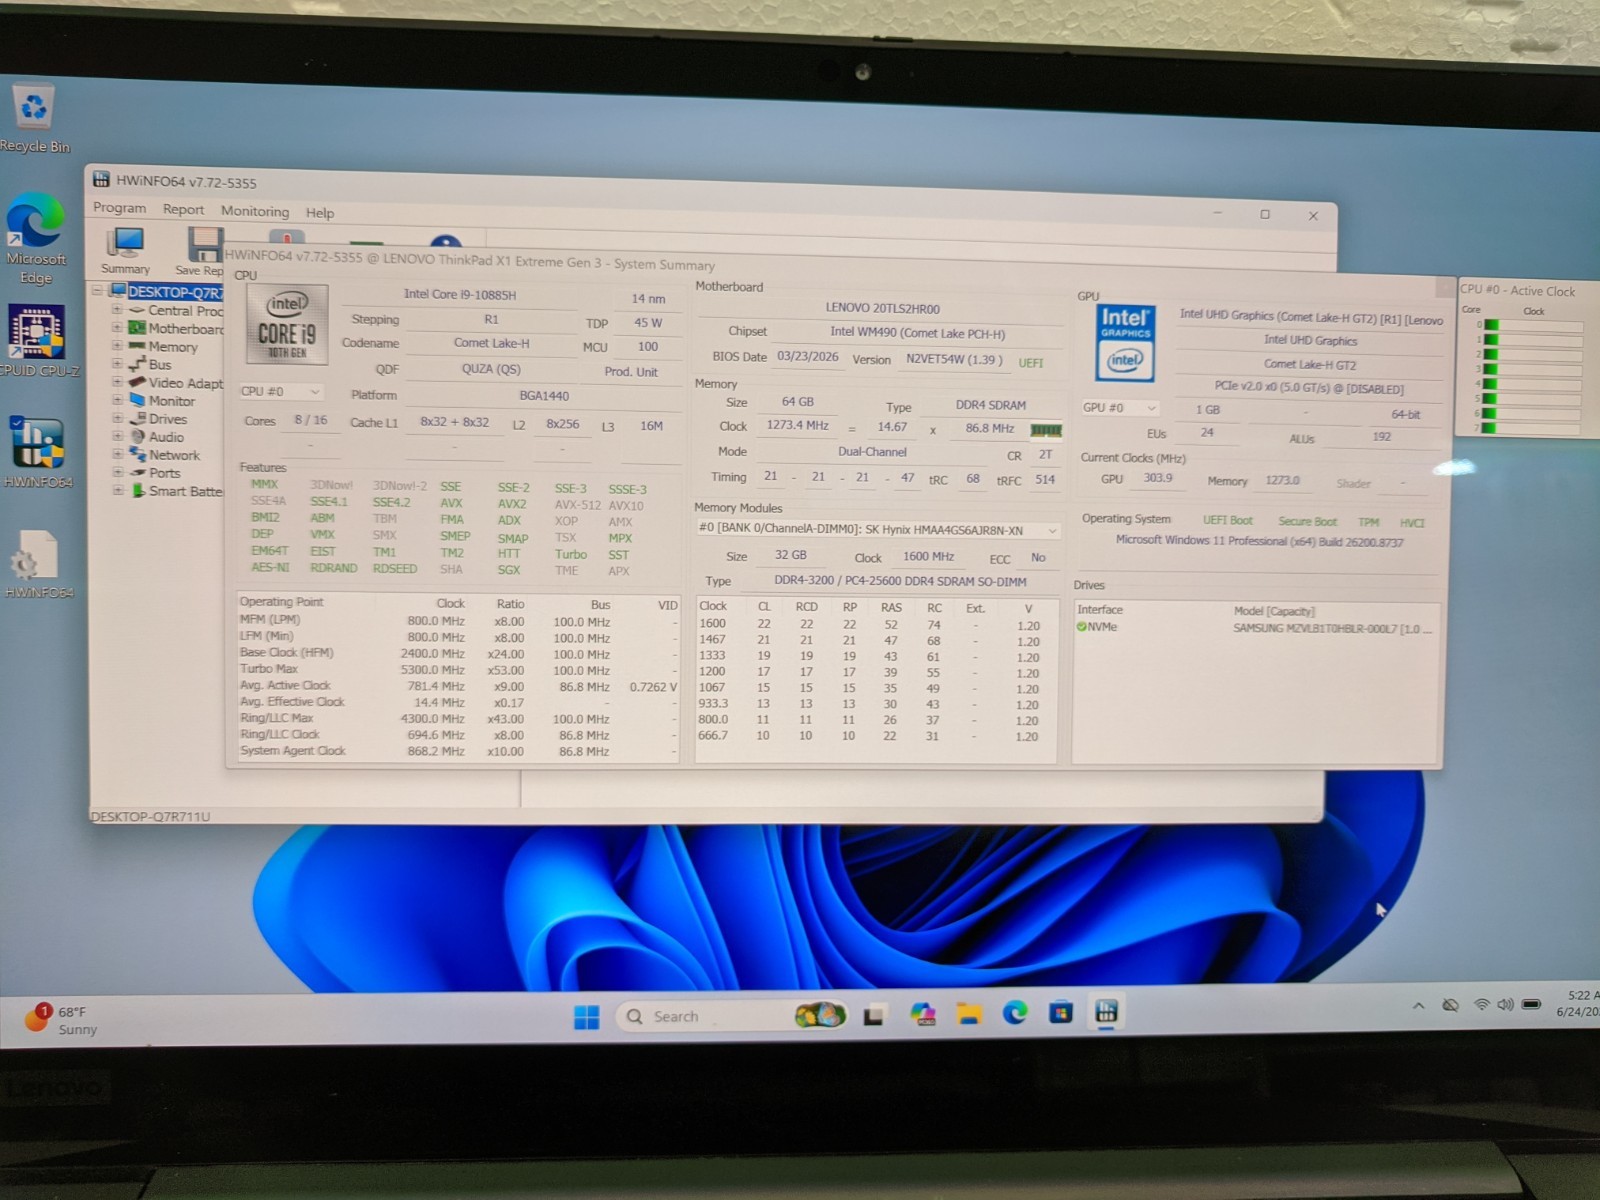Click the LENOVO 20TLS2HR00 motherboard name
The height and width of the screenshot is (1200, 1600).
click(x=882, y=309)
